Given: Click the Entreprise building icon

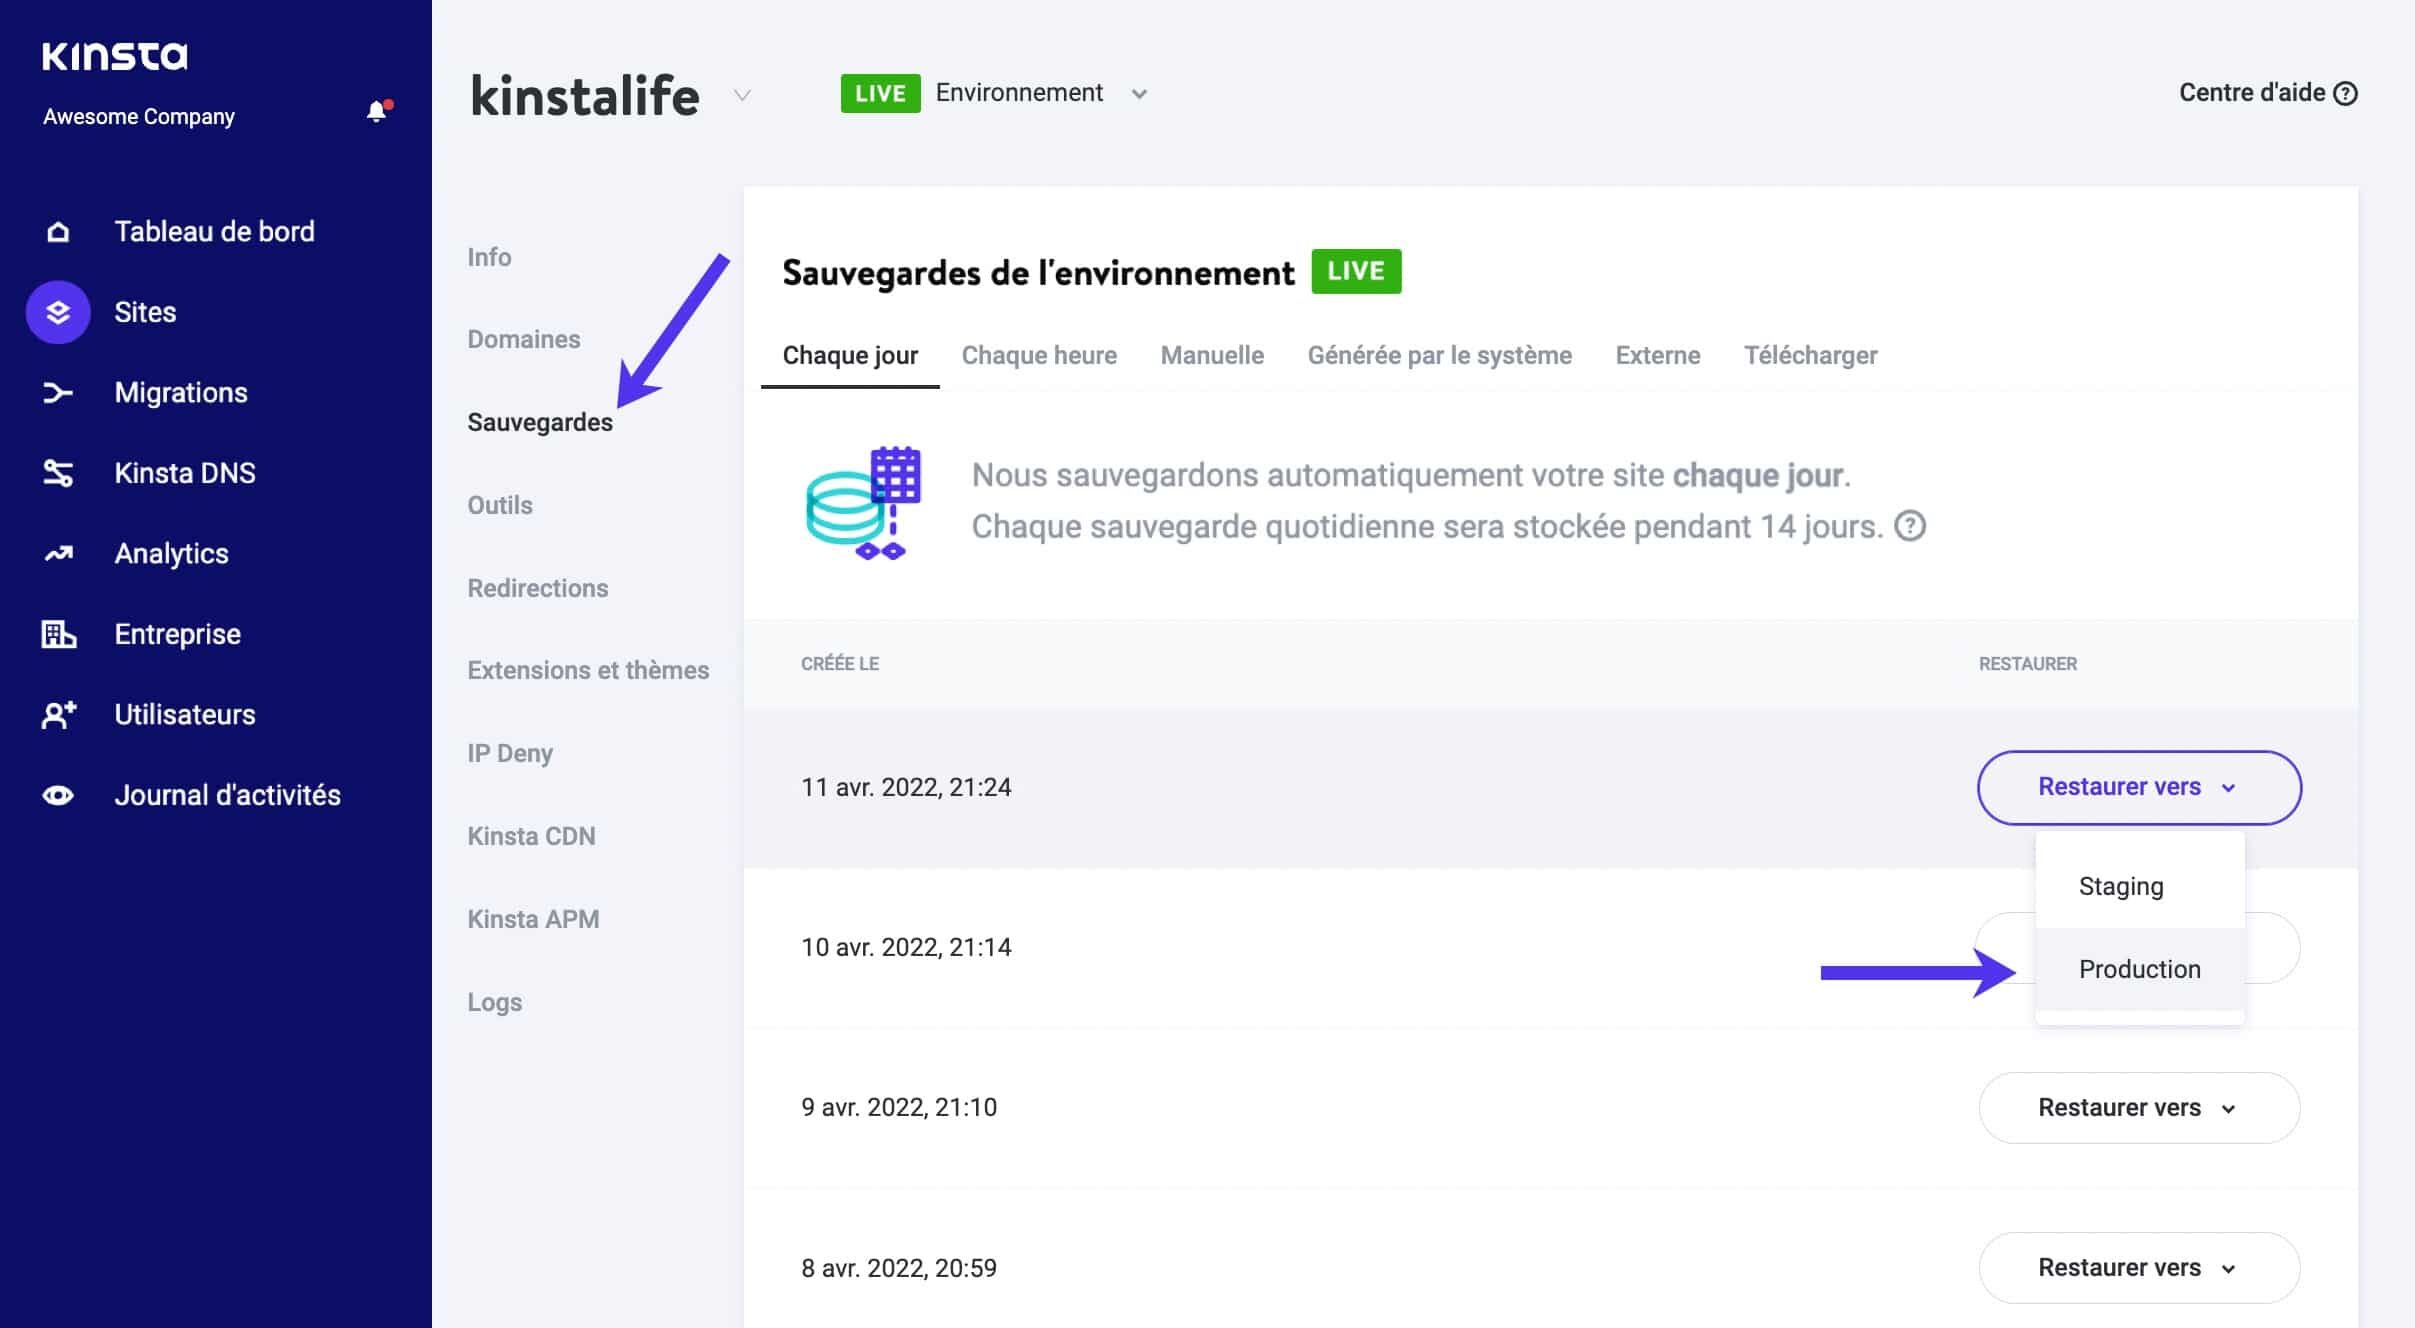Looking at the screenshot, I should pos(58,634).
